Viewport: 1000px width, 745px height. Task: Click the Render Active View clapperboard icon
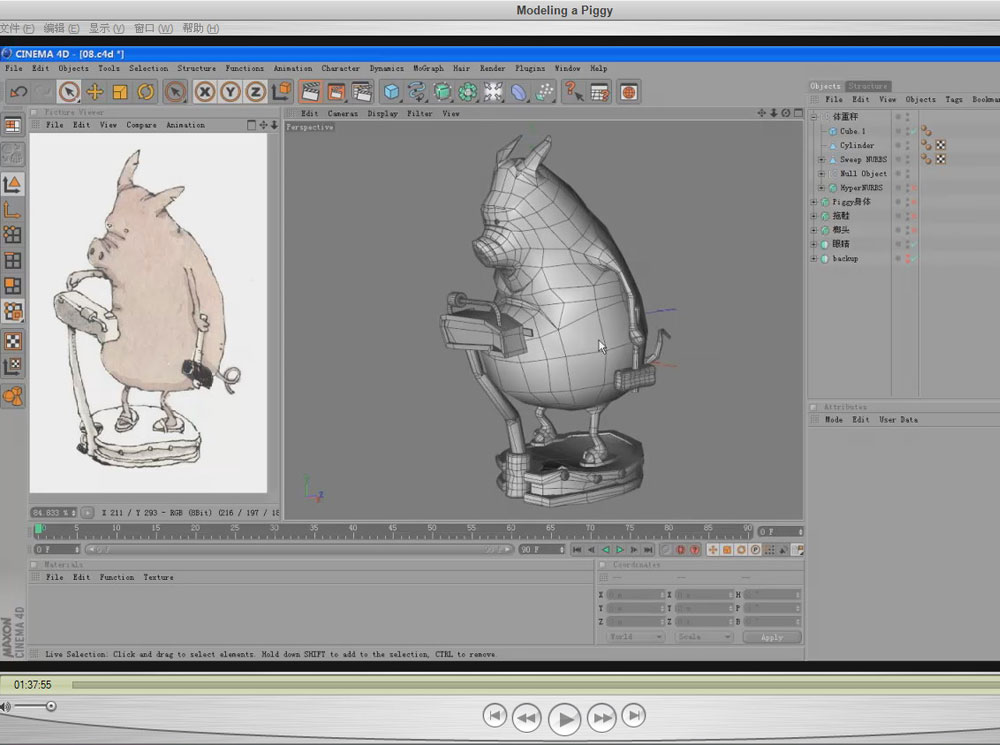tap(311, 92)
